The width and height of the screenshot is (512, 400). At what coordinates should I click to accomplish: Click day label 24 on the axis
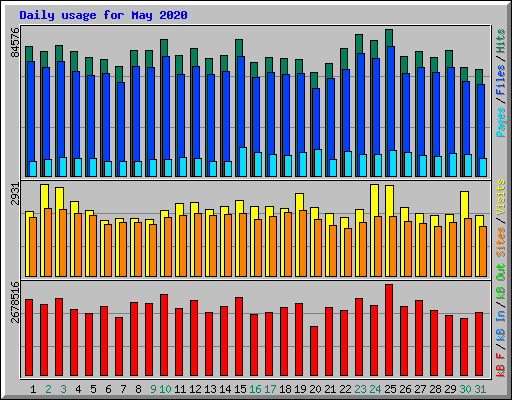(375, 389)
